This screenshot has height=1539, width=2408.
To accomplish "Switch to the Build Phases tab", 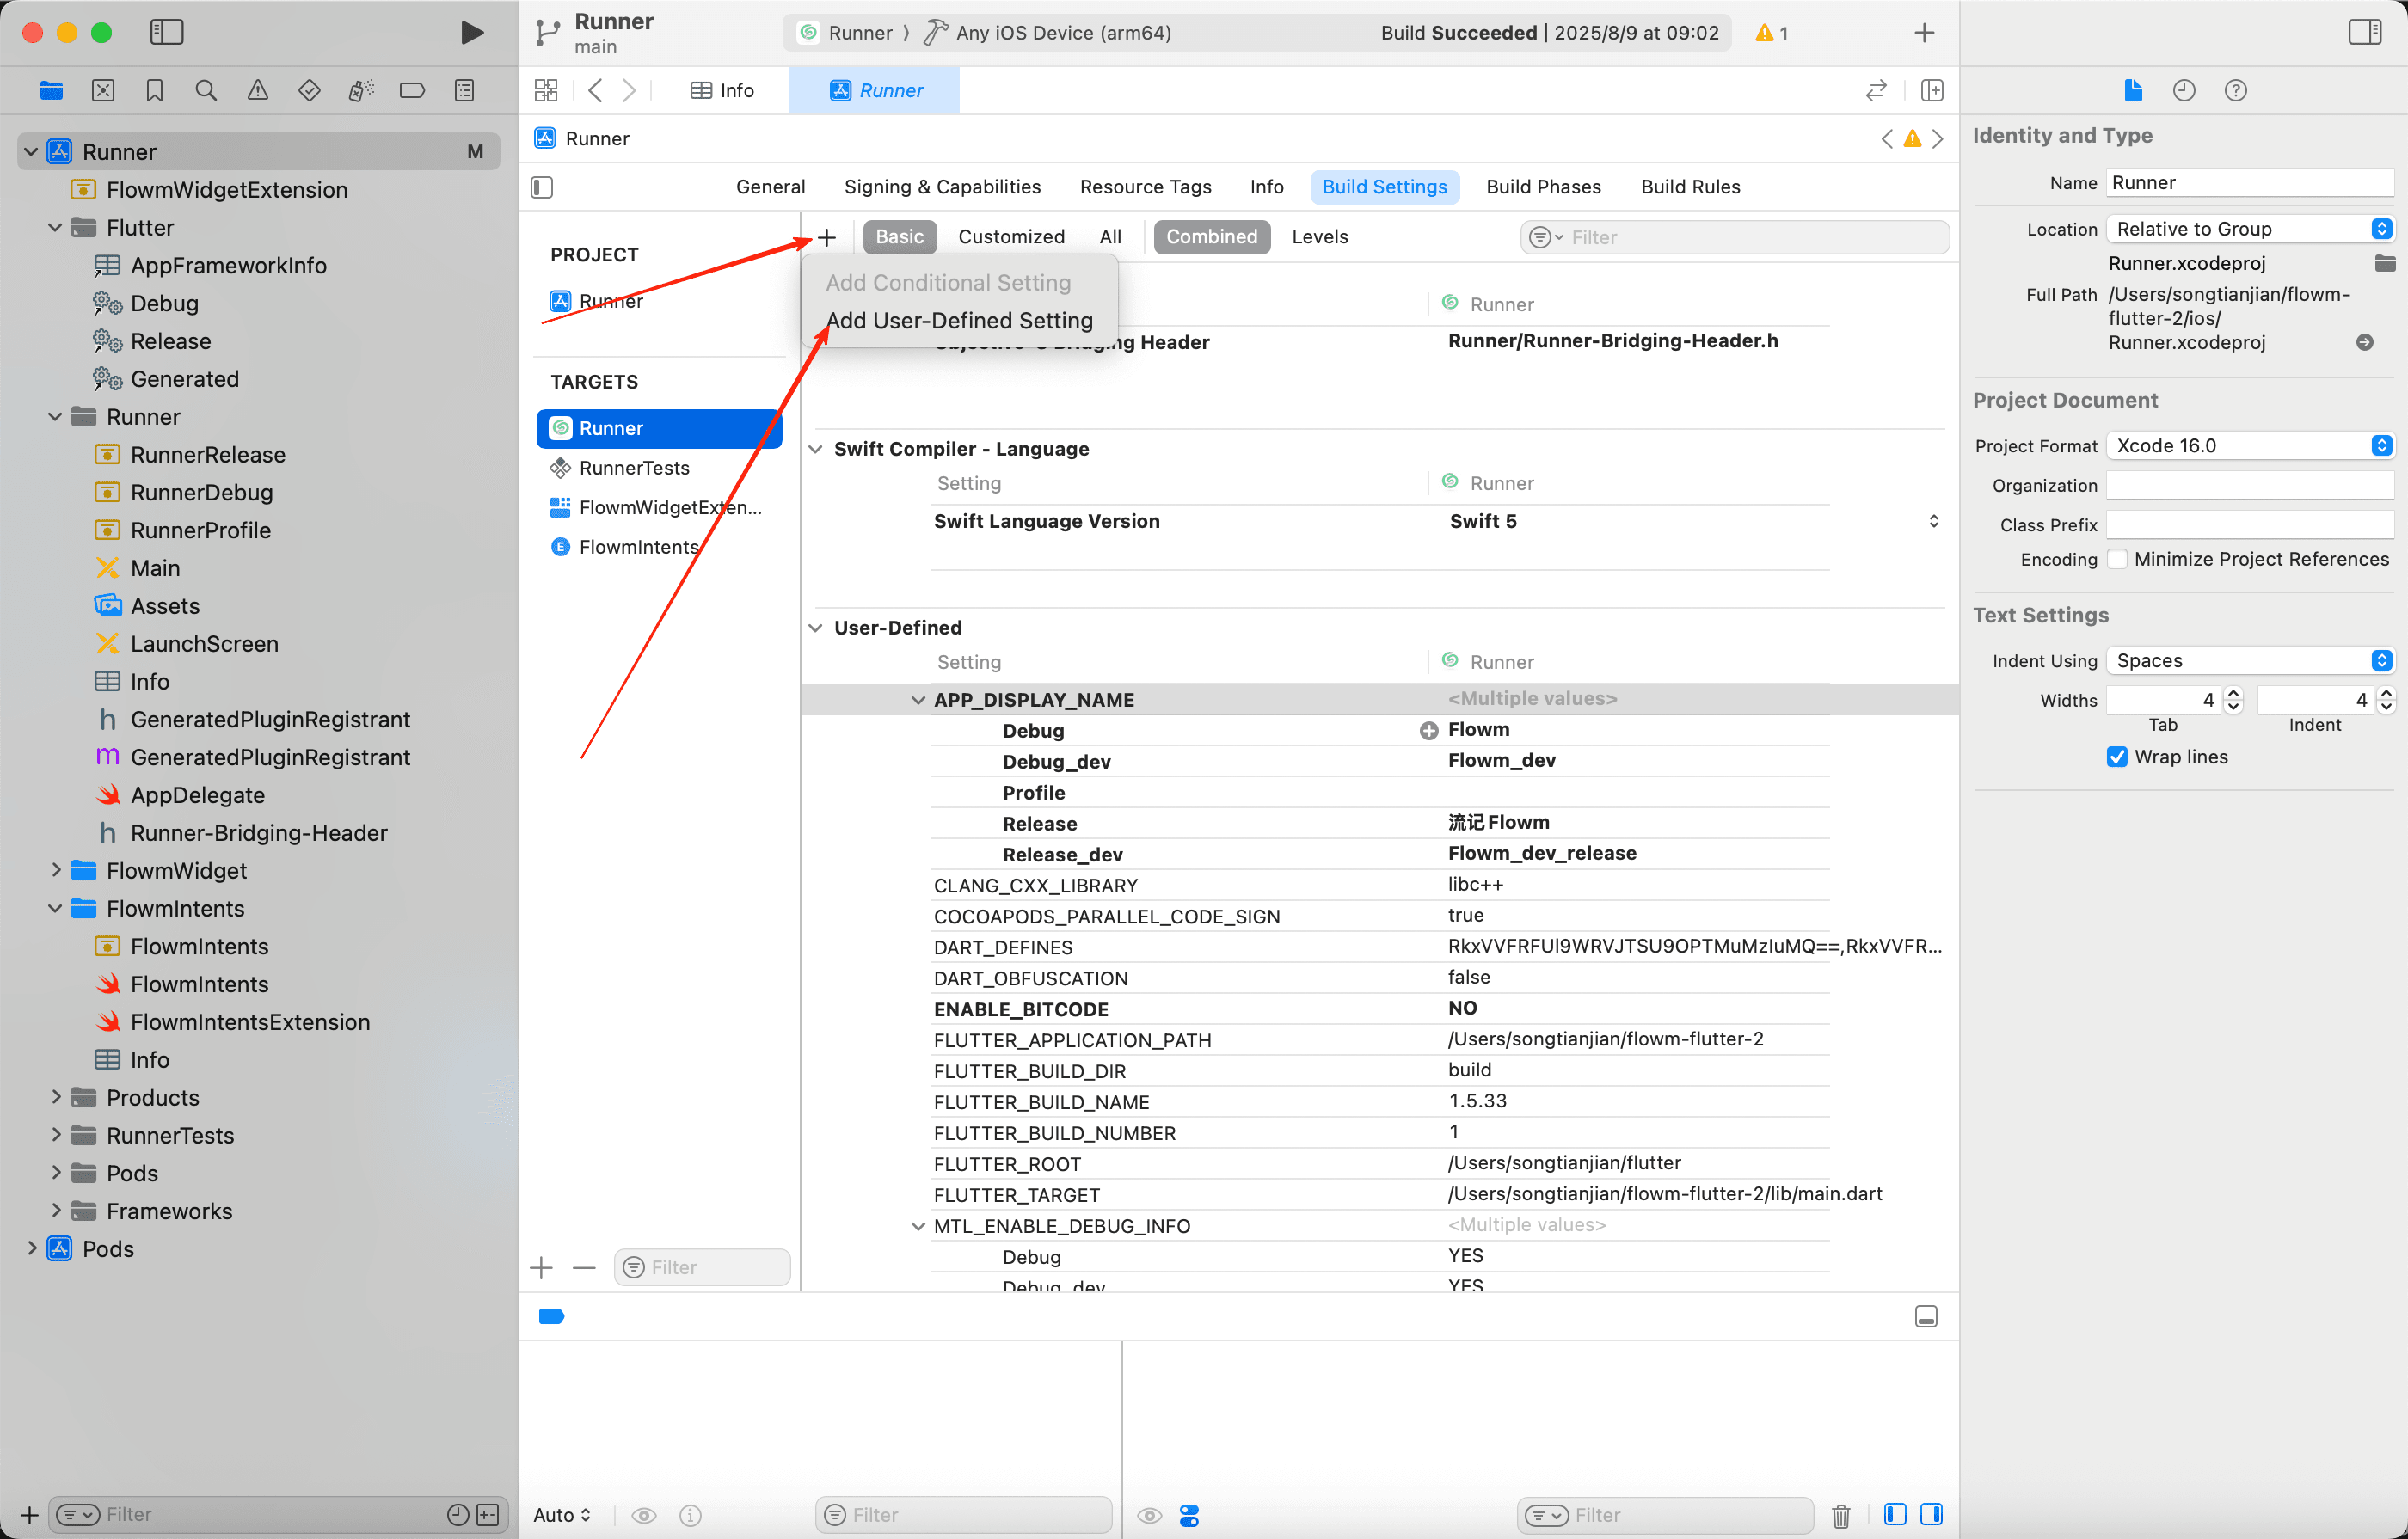I will pos(1543,187).
